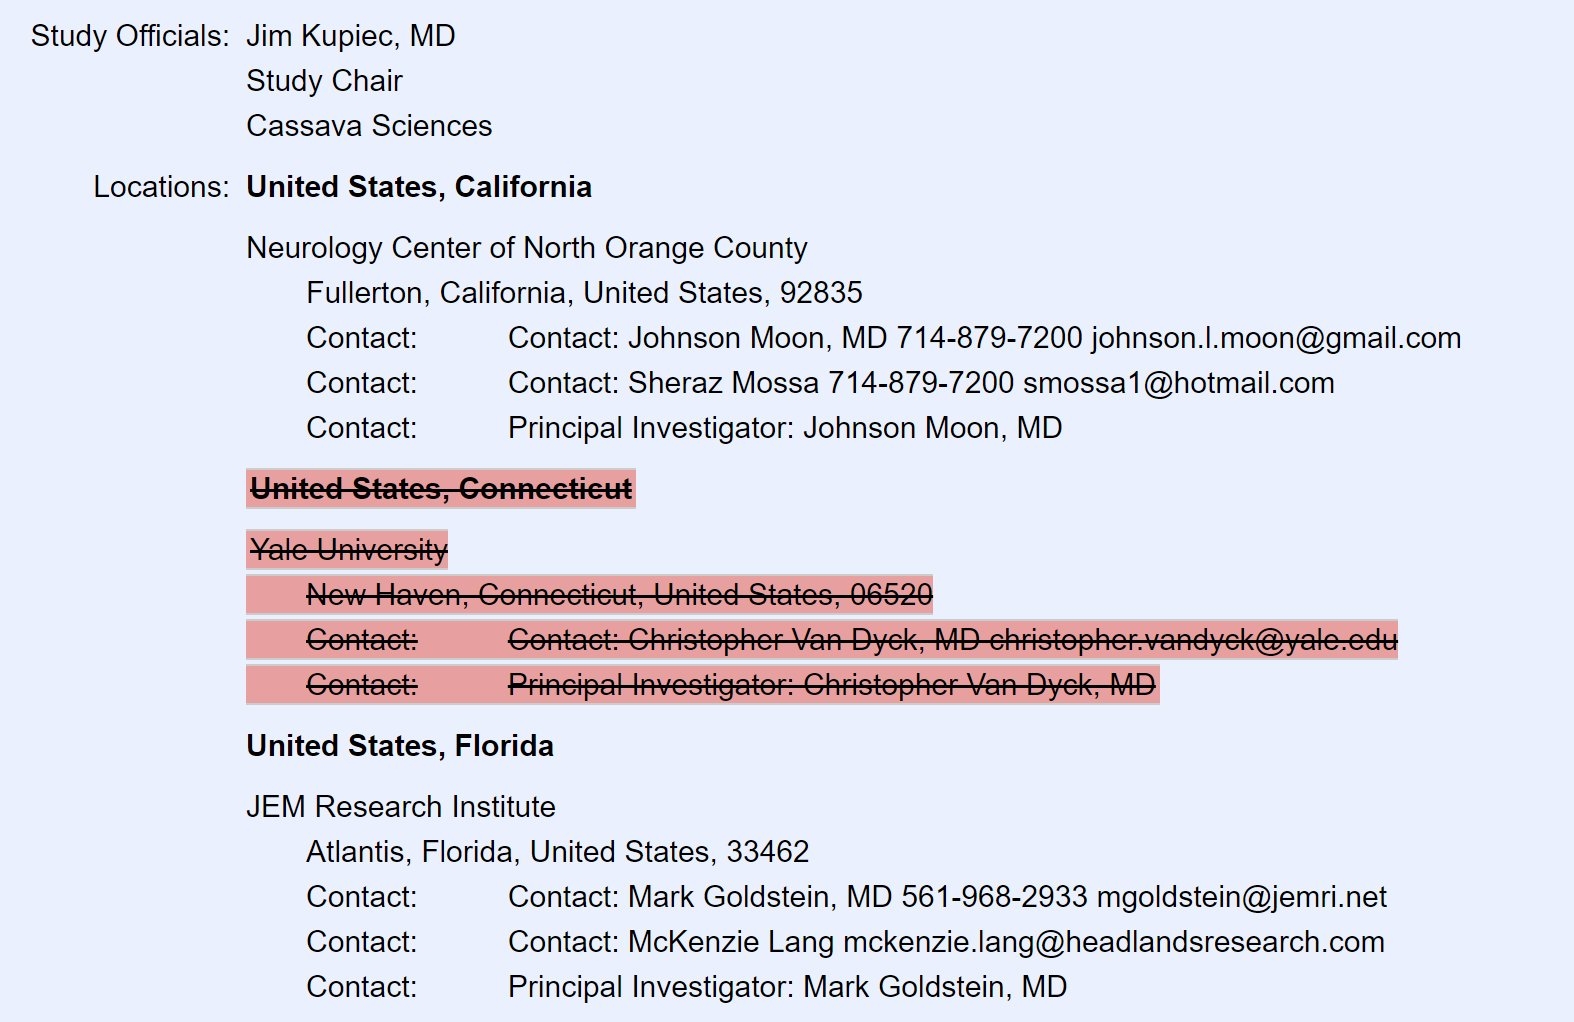Viewport: 1574px width, 1022px height.
Task: Select the United States, Florida heading
Action: (400, 746)
